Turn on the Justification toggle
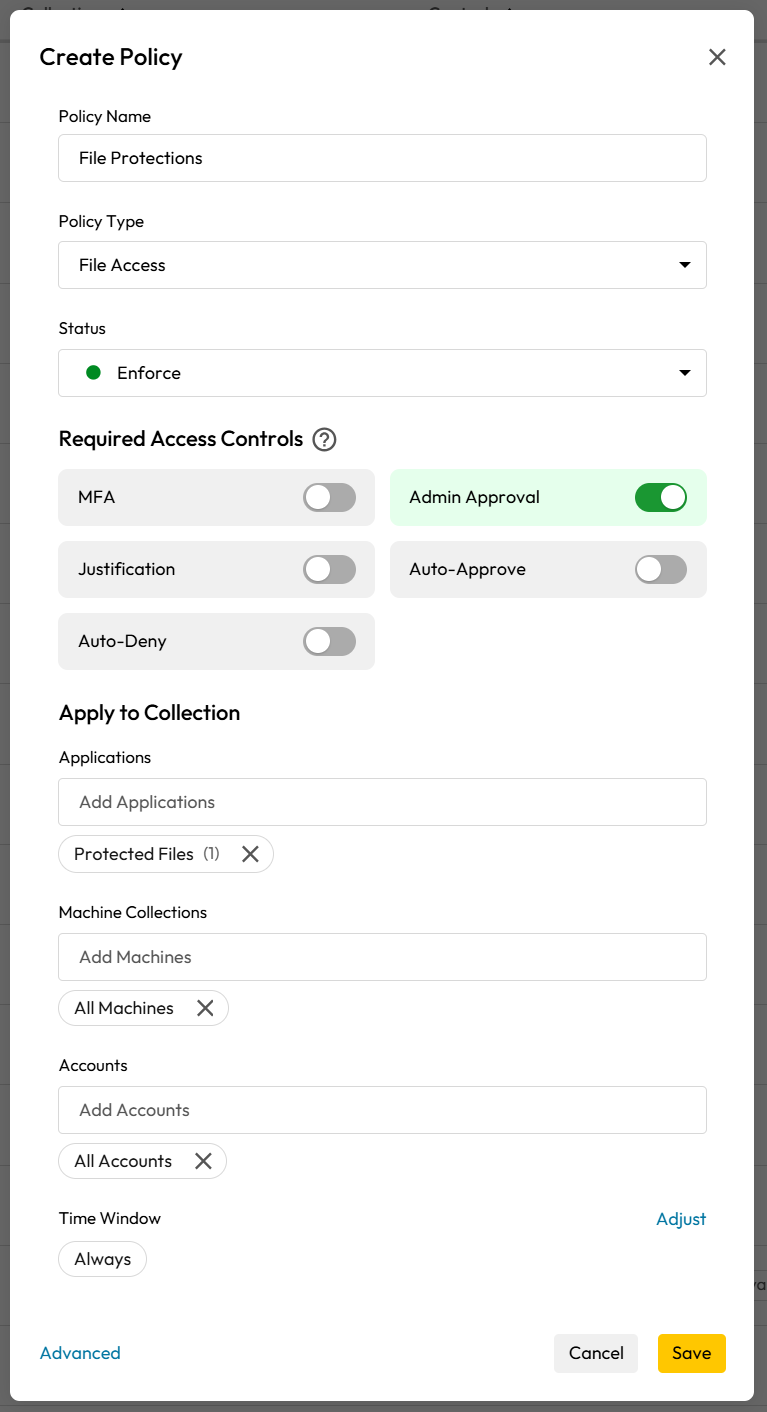Screen dimensions: 767x1412 pos(330,569)
